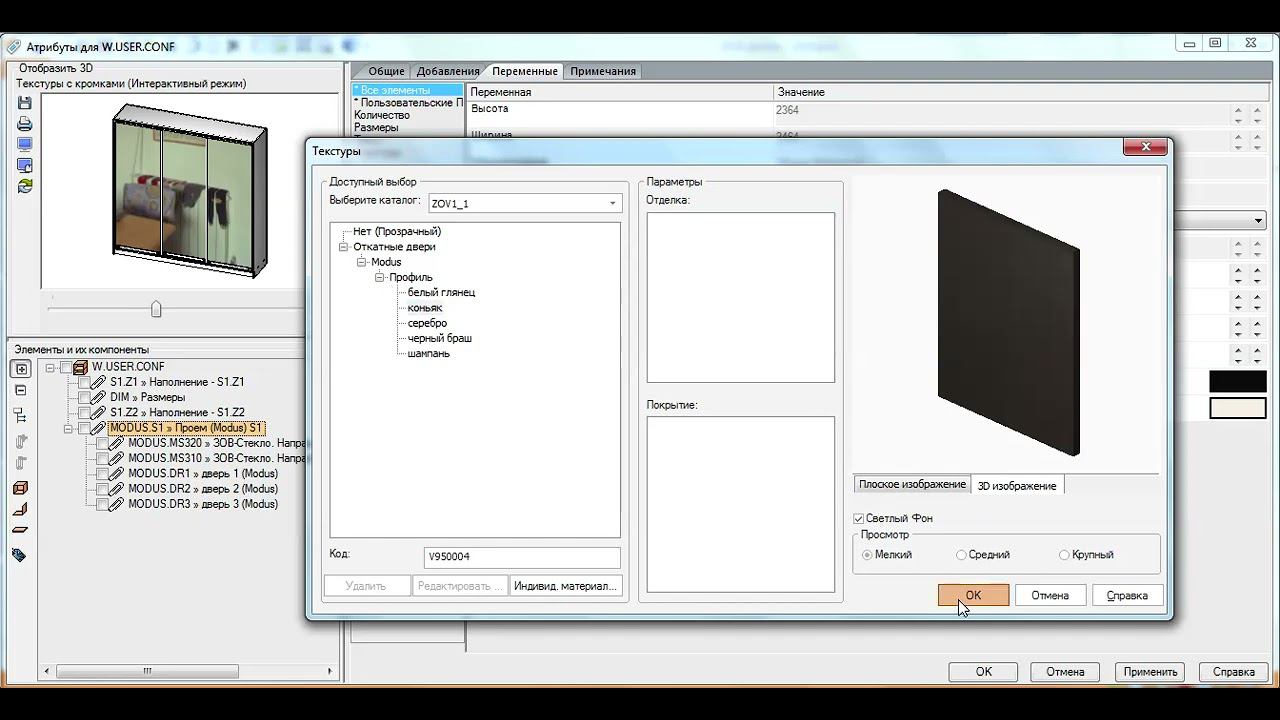Select the Средний preview size radio button
Screen dimensions: 1280x720
[x=961, y=555]
